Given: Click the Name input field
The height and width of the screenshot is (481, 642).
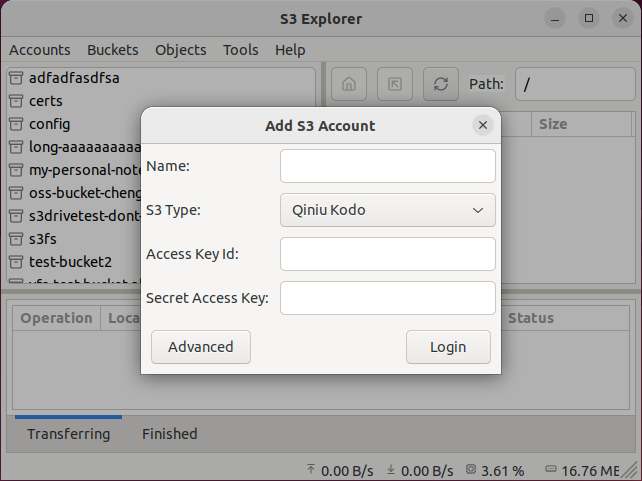Looking at the screenshot, I should [388, 166].
